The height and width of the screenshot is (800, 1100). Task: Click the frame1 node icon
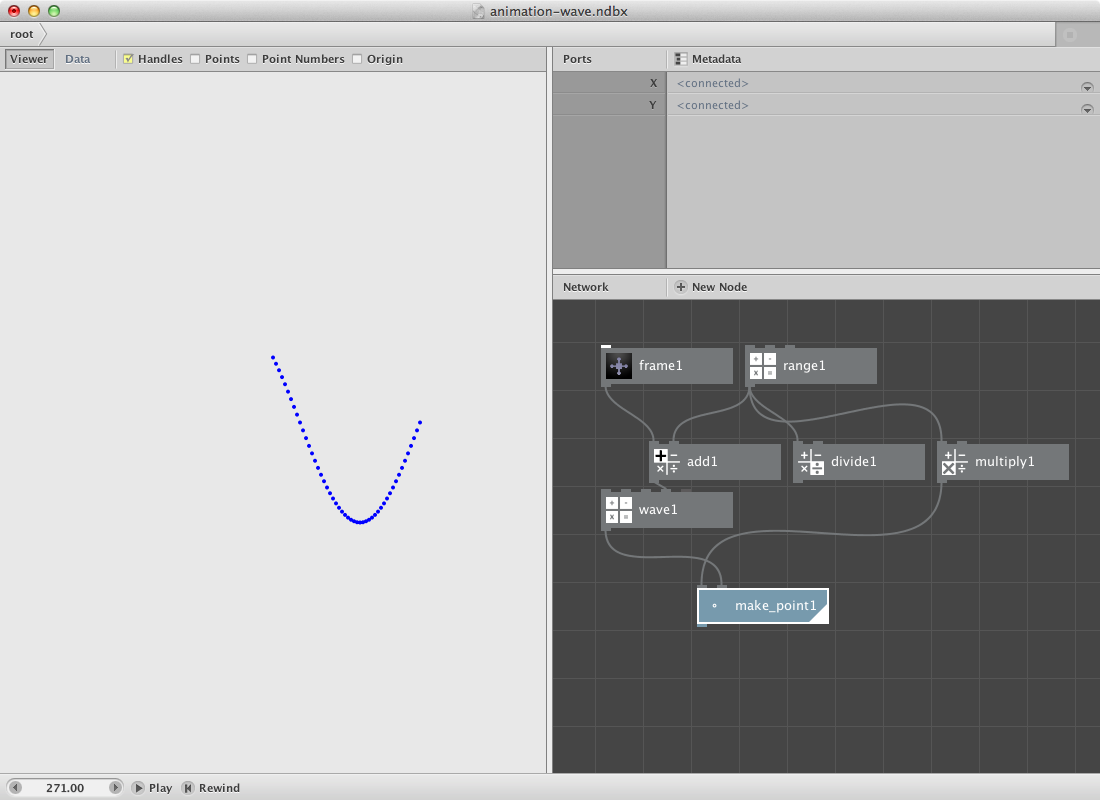point(618,366)
